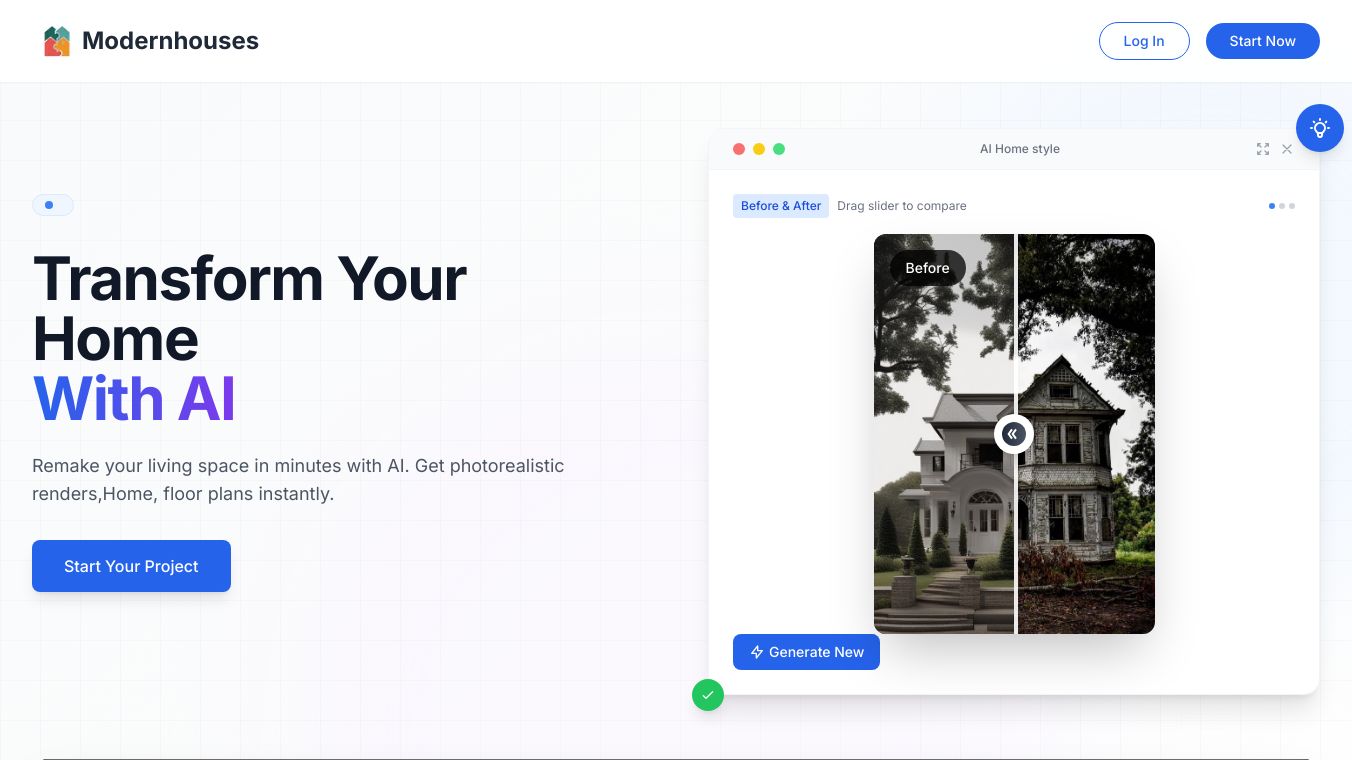Click the before/after comparison slider handle
The image size is (1352, 760).
point(1014,434)
